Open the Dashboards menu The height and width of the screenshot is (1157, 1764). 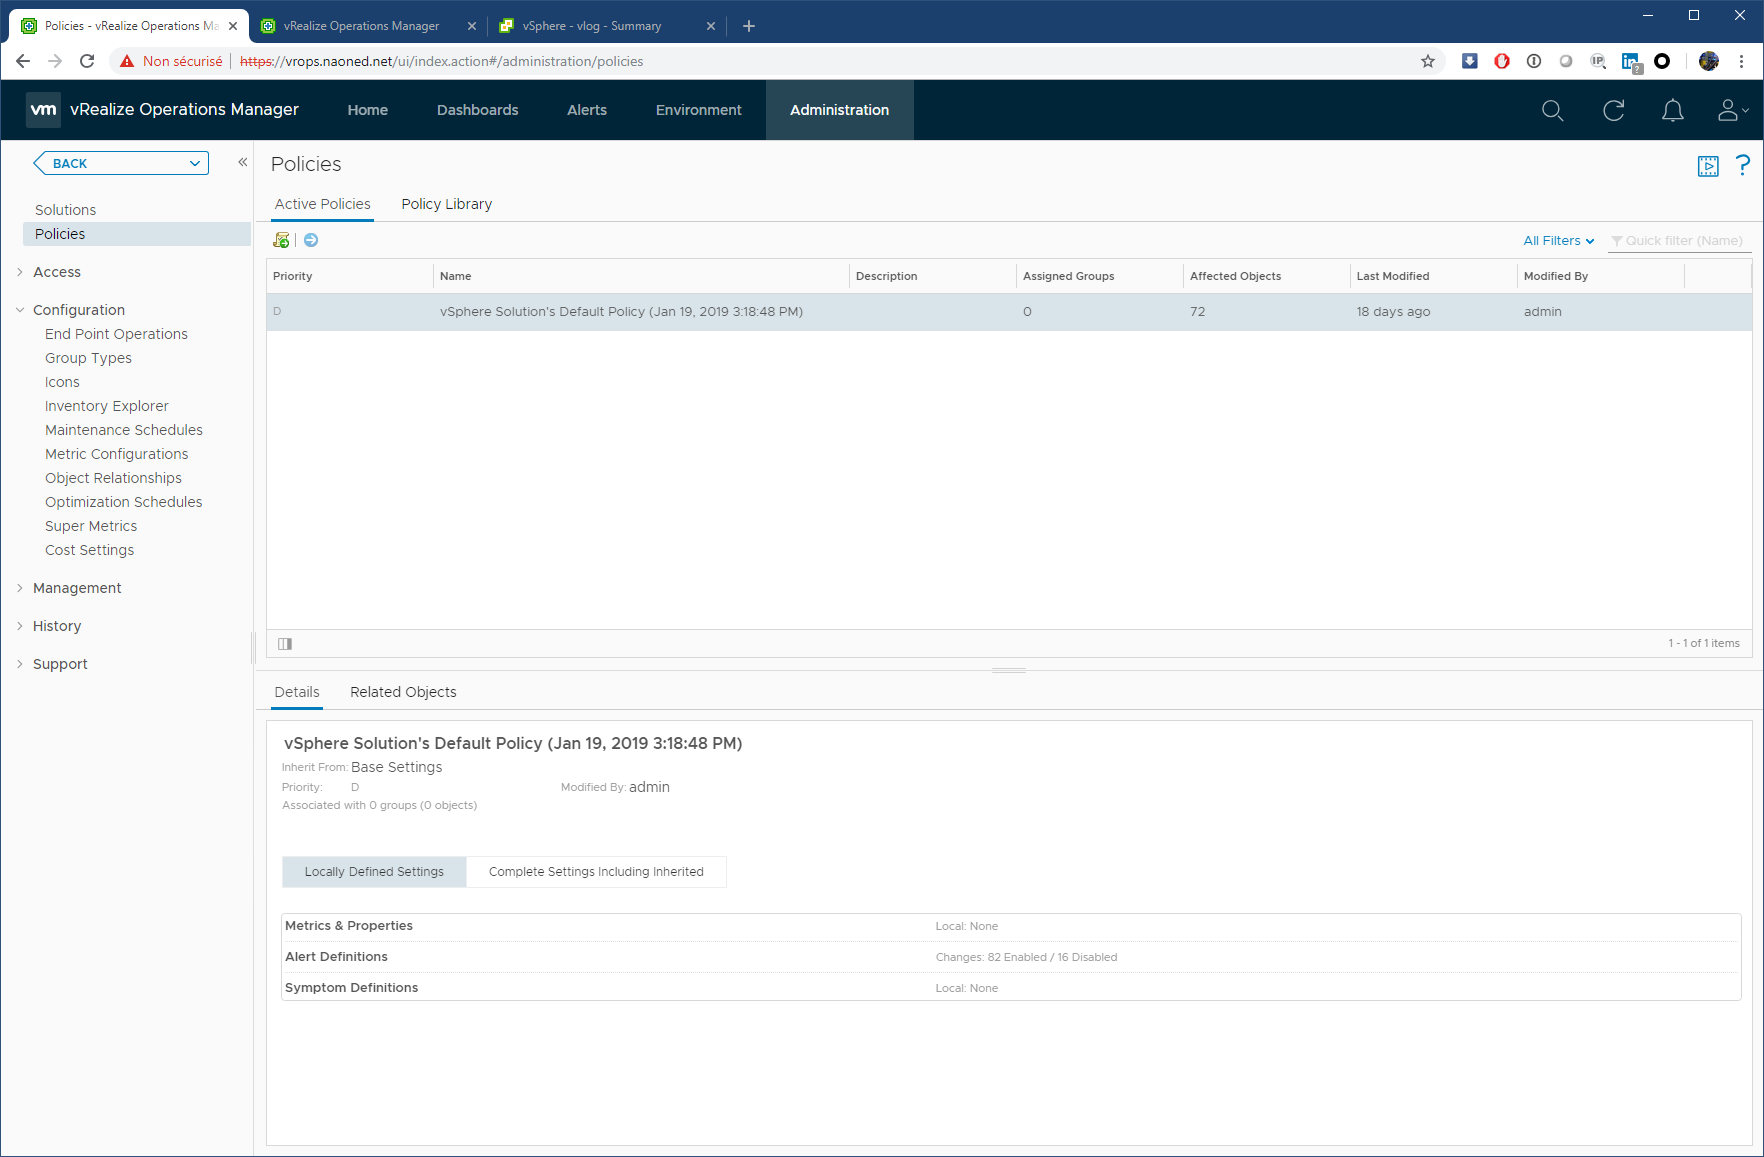pyautogui.click(x=477, y=110)
